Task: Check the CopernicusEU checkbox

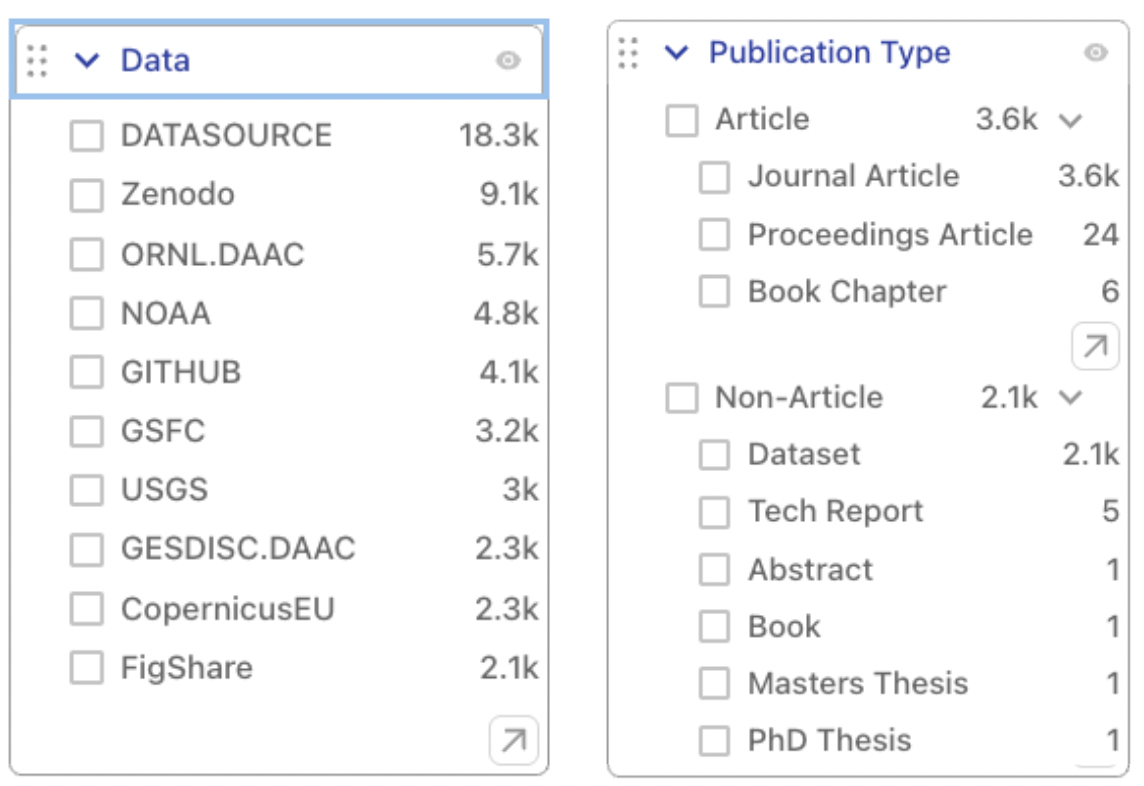Action: click(x=87, y=609)
